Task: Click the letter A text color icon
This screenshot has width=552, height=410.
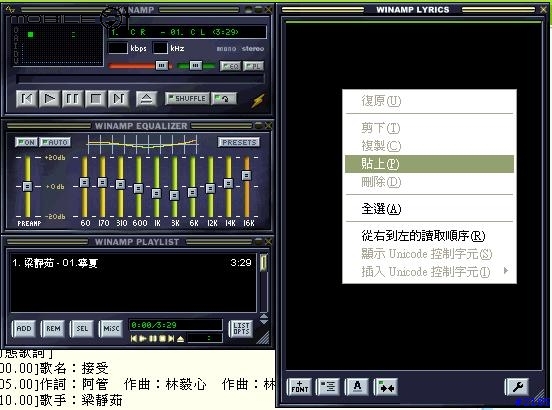Action: point(357,387)
